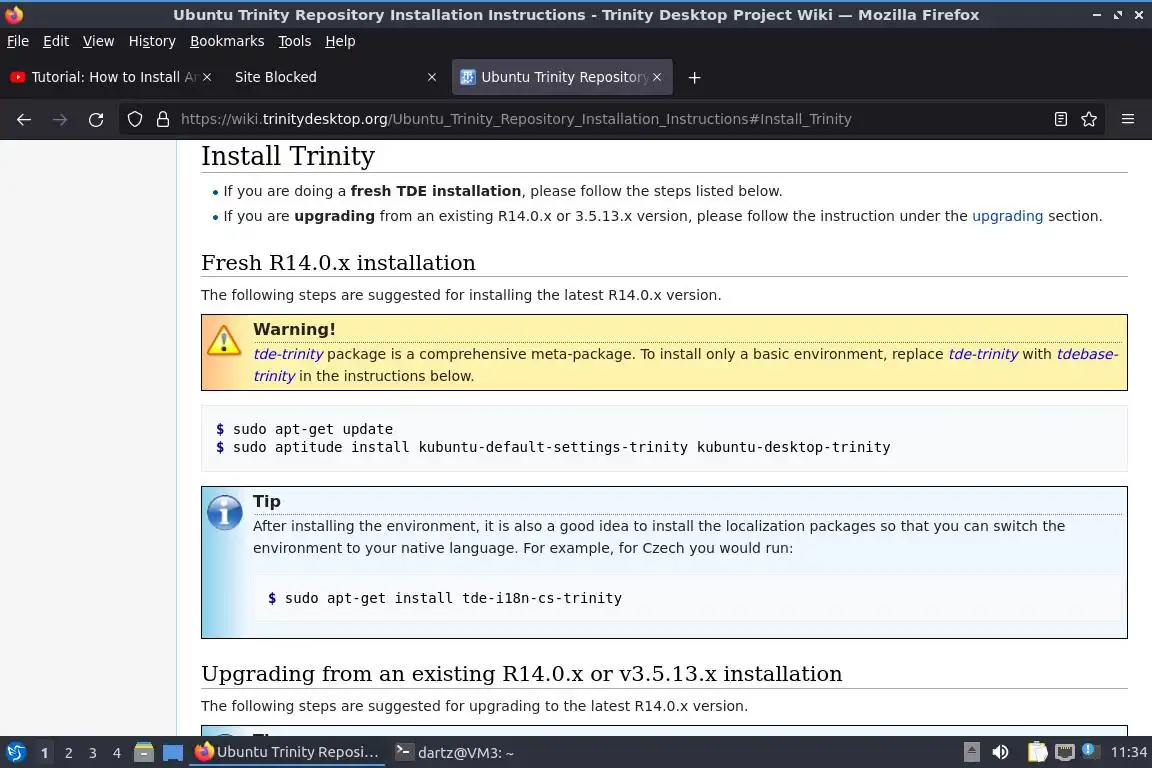
Task: Click the Upgrading from an existing R14.0.x heading
Action: 522,673
